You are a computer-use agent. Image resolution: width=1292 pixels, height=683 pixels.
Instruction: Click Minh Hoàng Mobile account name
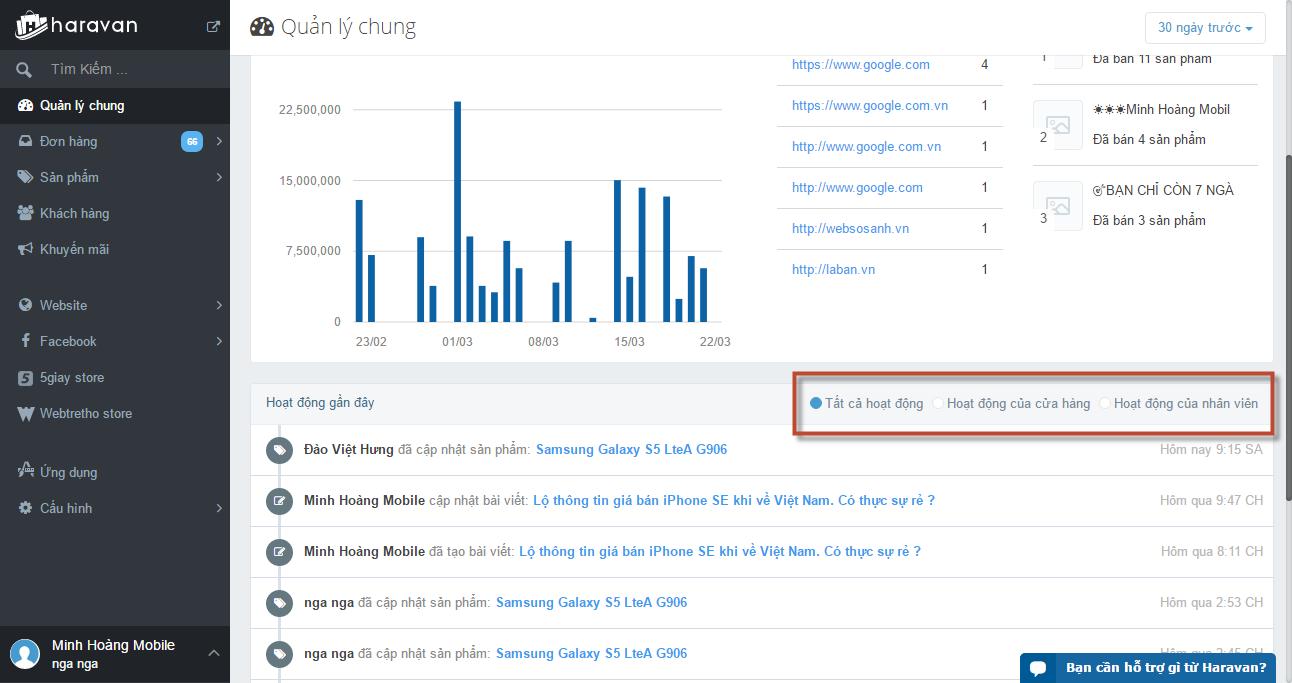point(113,645)
